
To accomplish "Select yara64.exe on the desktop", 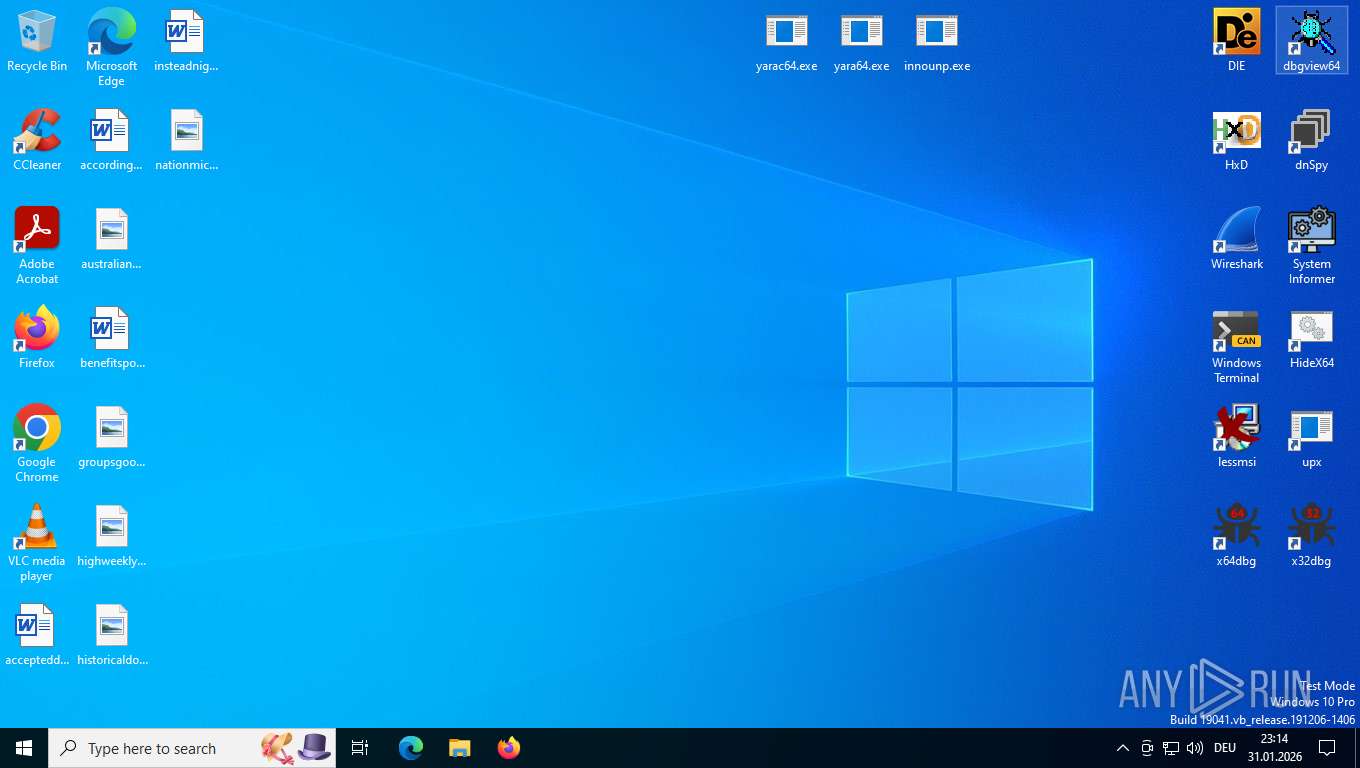I will 862,43.
